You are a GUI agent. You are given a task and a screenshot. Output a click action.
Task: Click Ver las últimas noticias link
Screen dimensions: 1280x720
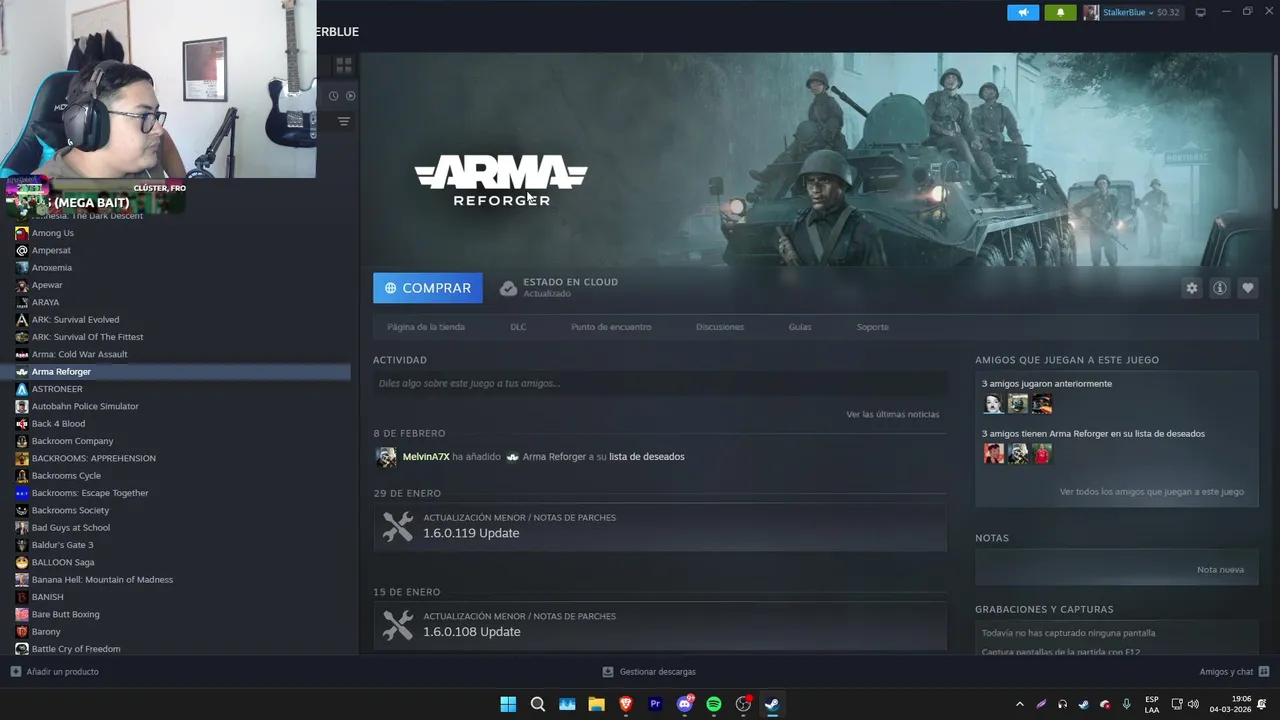coord(892,414)
